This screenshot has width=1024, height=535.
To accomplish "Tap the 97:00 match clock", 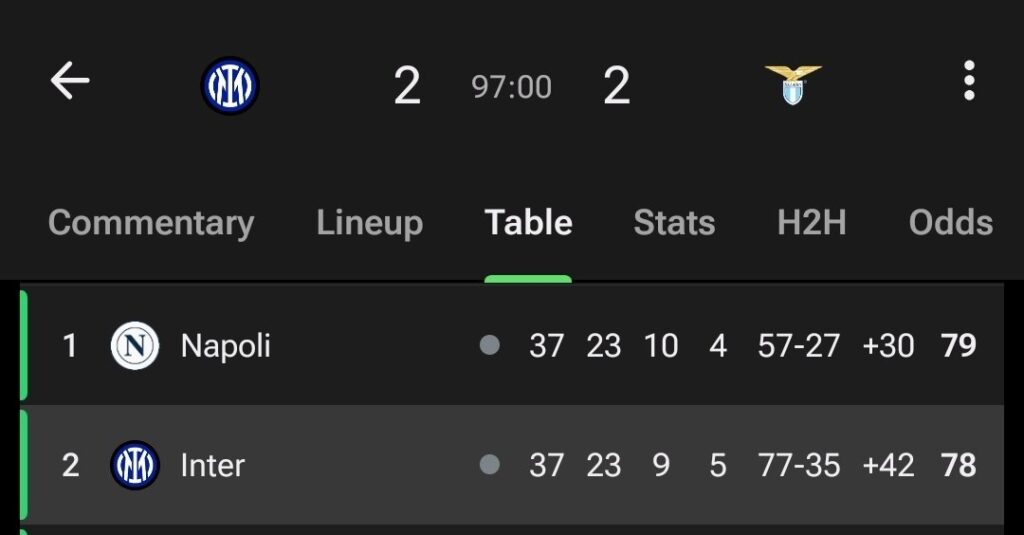I will 511,87.
